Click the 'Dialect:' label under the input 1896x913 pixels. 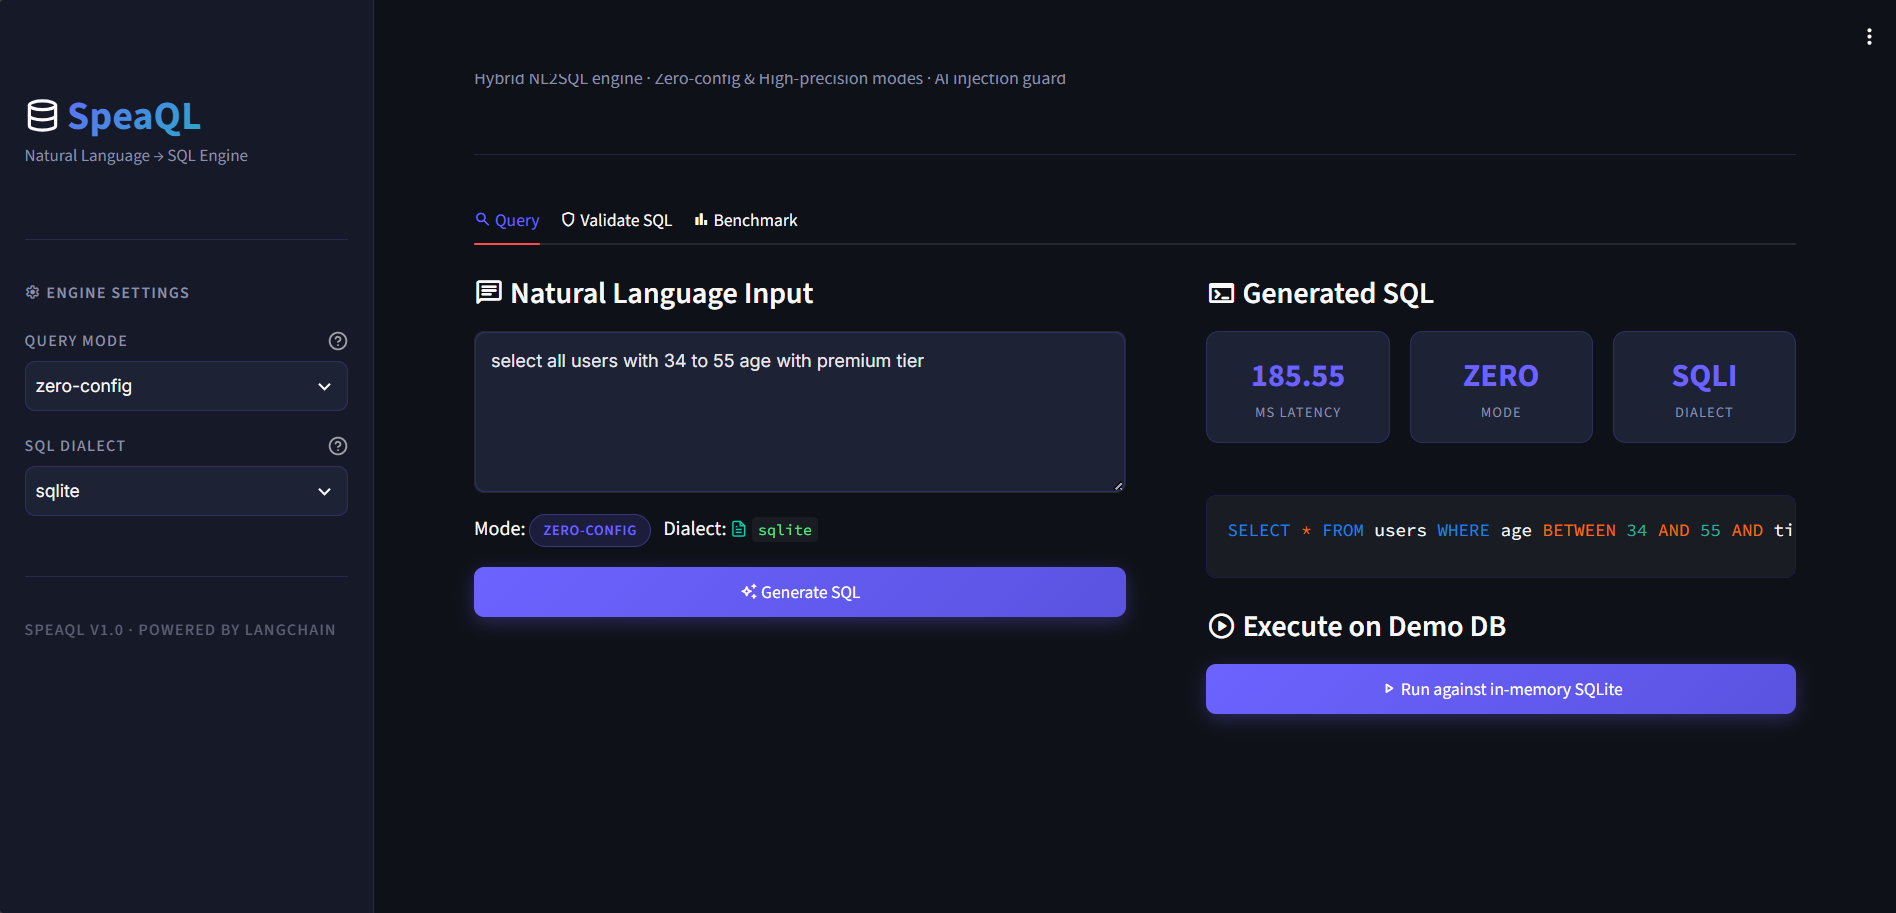695,529
